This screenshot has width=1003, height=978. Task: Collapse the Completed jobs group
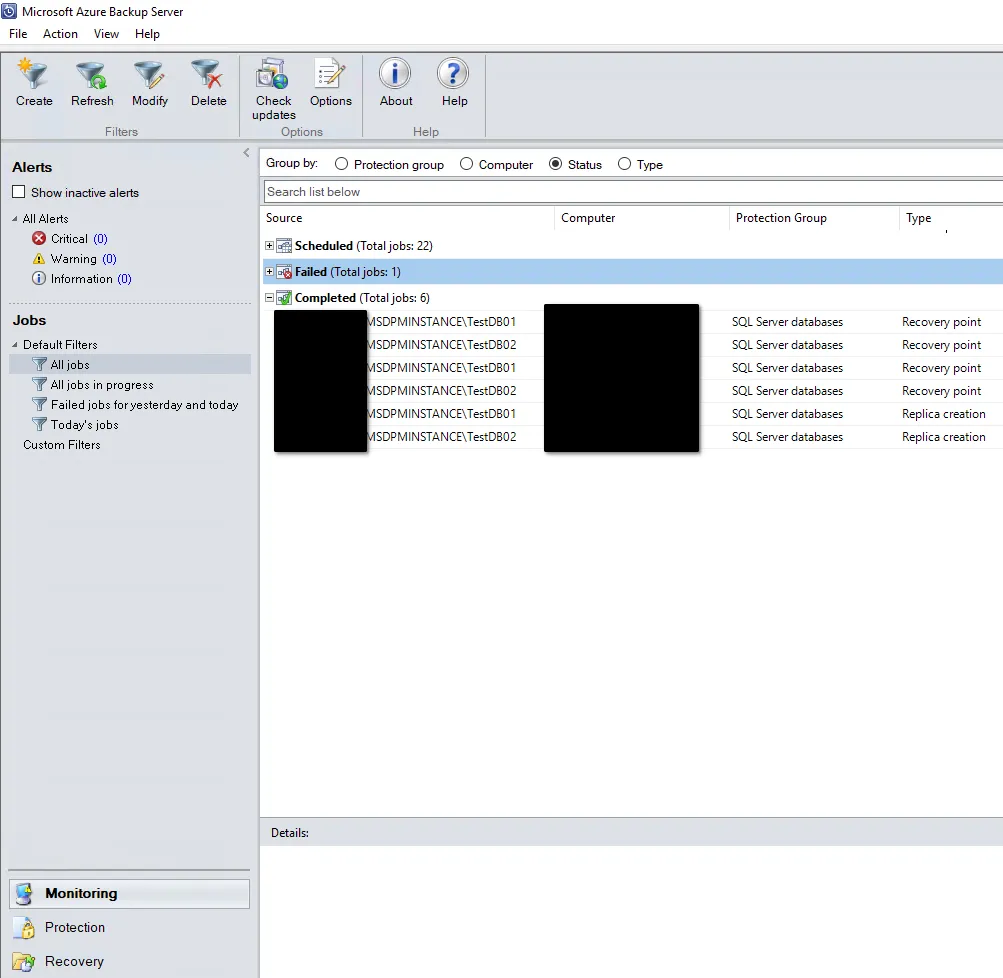coord(269,298)
